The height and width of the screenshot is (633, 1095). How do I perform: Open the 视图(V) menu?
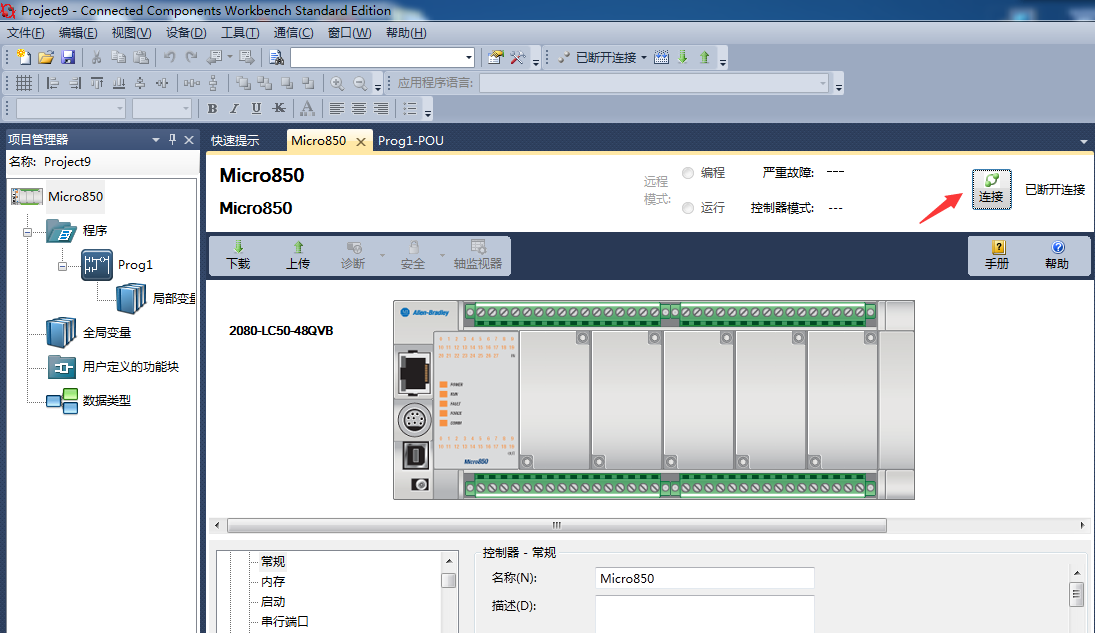coord(131,33)
